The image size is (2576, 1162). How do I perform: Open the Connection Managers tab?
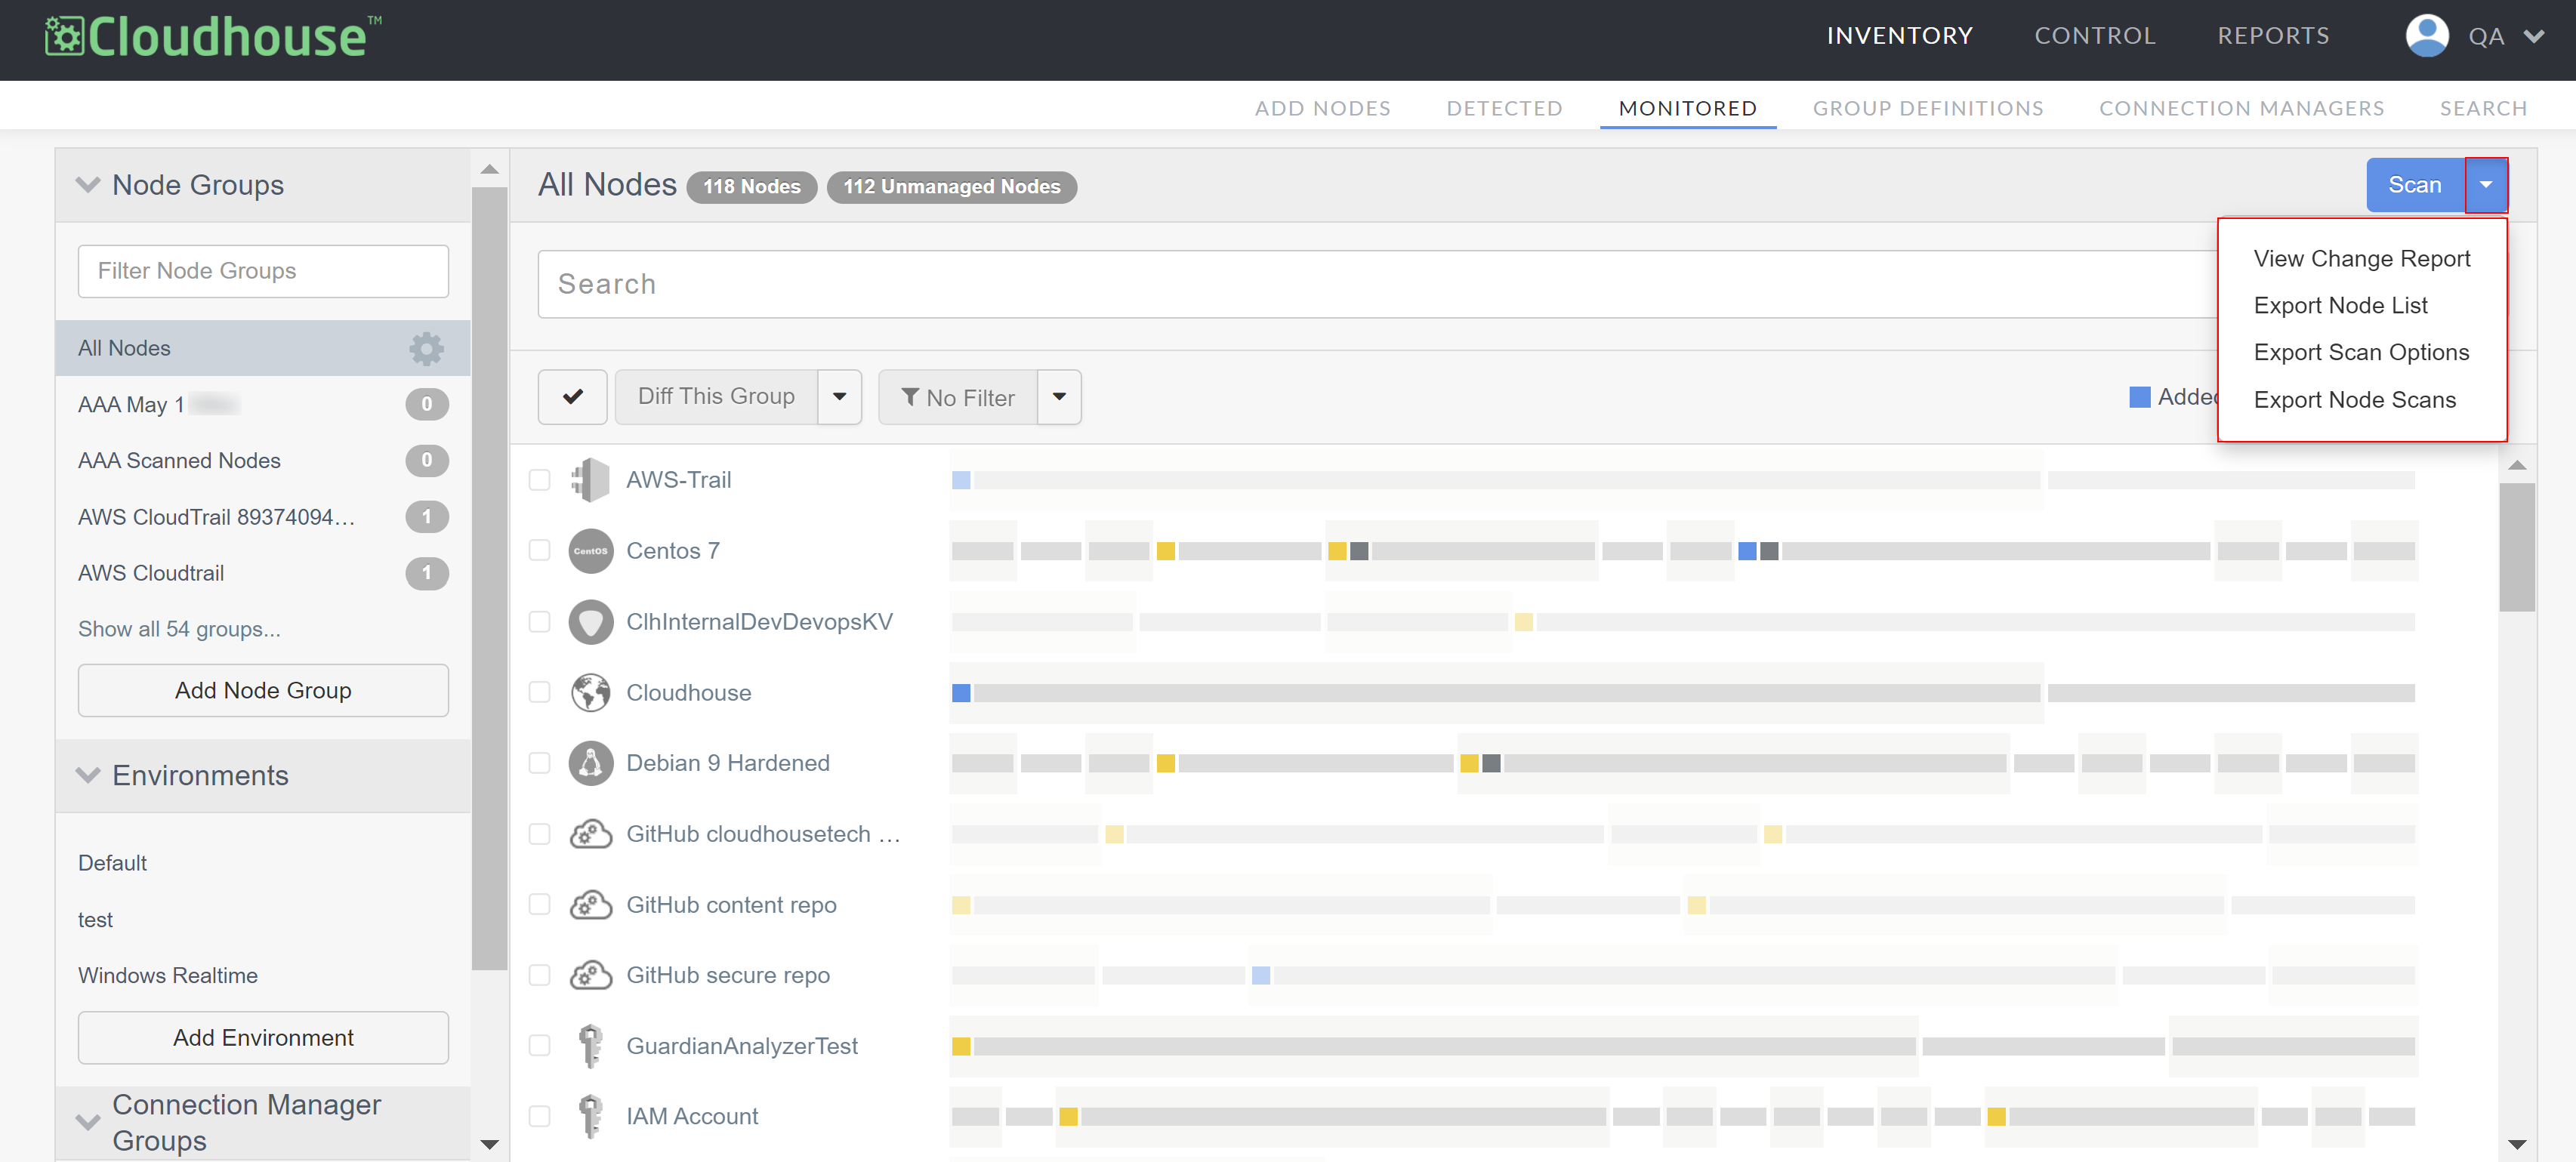pyautogui.click(x=2241, y=108)
